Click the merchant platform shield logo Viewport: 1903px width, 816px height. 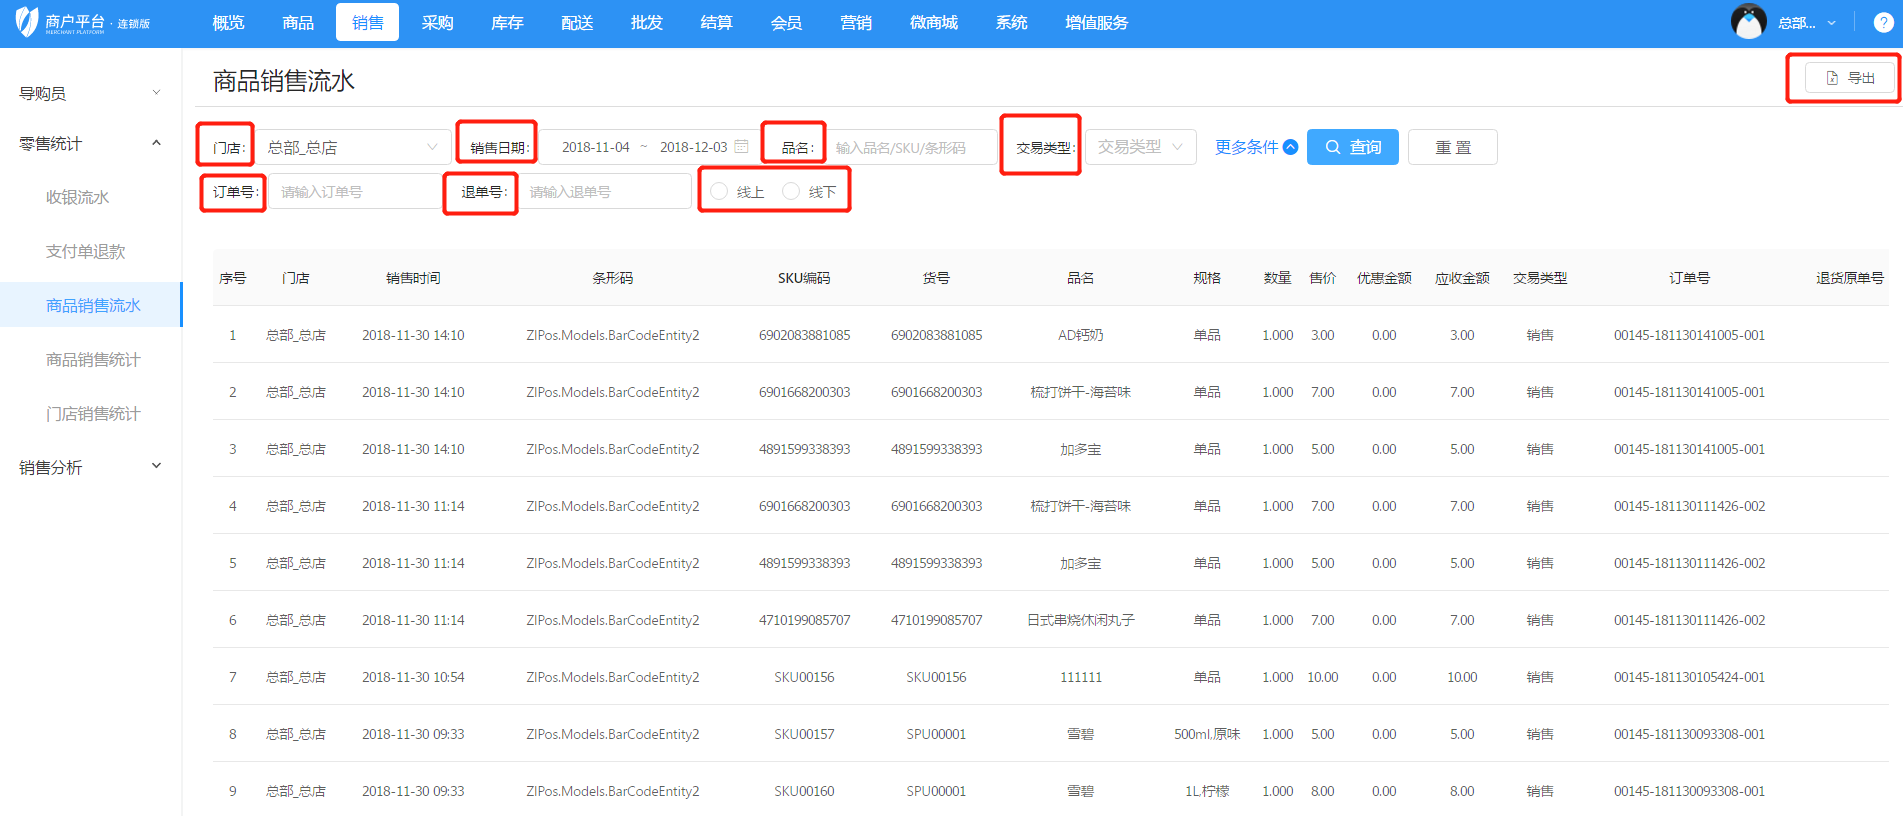(27, 22)
